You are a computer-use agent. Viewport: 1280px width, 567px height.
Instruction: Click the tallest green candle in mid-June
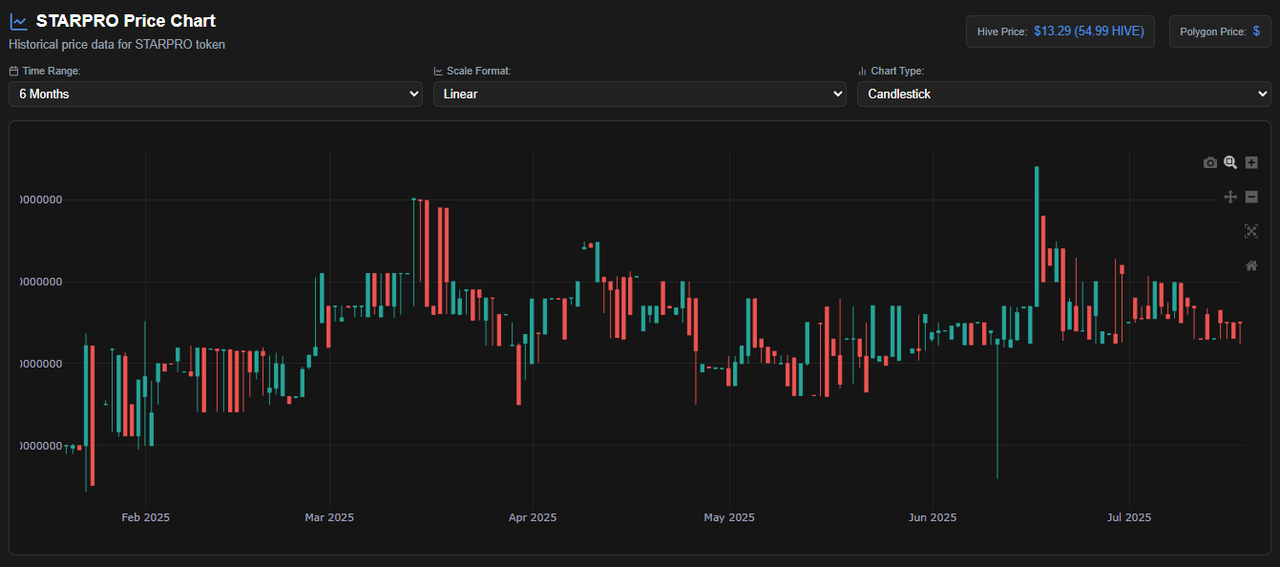pos(1037,237)
